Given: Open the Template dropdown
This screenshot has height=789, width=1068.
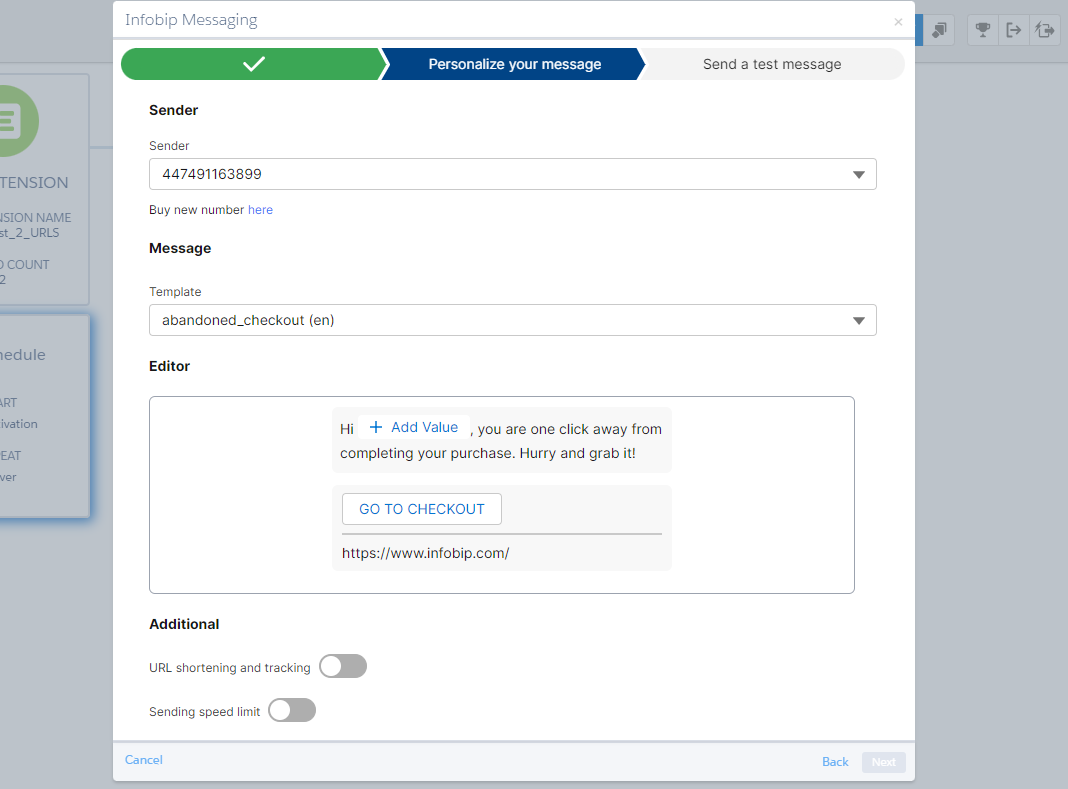Looking at the screenshot, I should (x=512, y=320).
